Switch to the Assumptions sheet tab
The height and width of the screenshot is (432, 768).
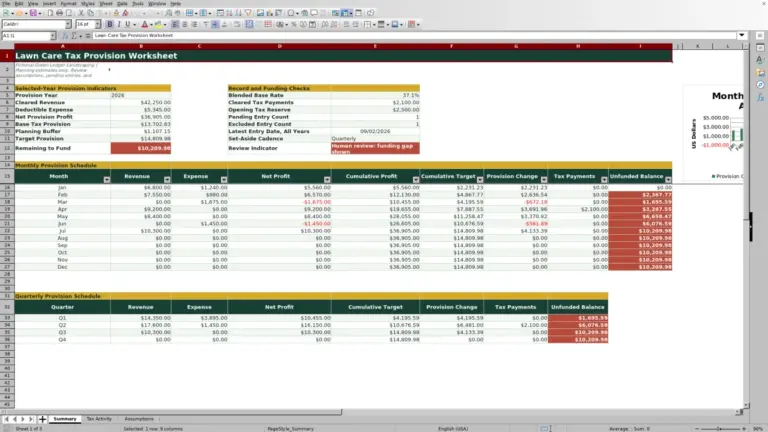pyautogui.click(x=139, y=419)
